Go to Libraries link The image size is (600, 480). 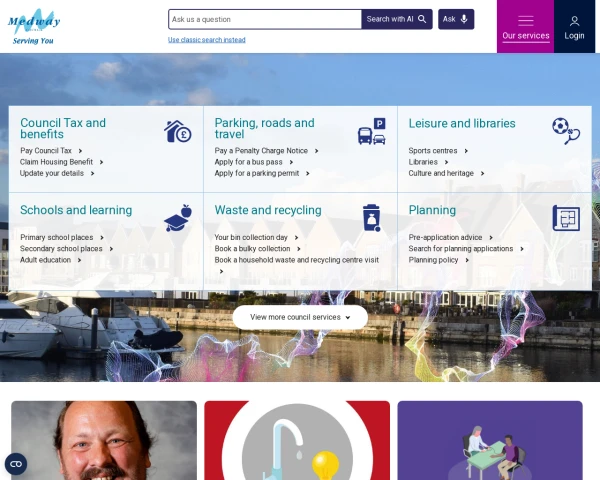pyautogui.click(x=423, y=162)
